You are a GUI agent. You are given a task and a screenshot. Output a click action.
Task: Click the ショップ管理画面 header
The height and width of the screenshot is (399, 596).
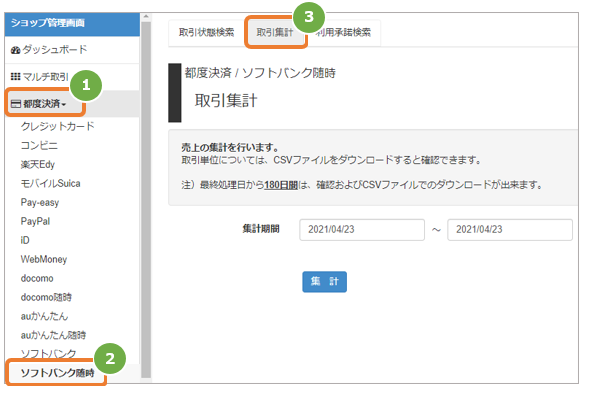[x=72, y=24]
